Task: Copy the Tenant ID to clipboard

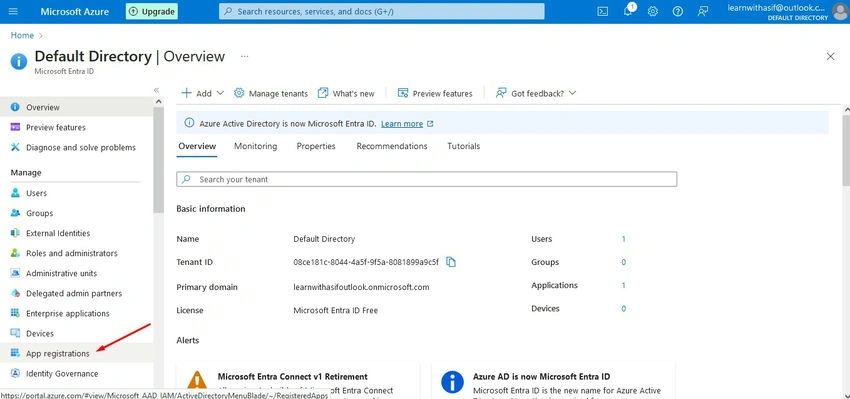Action: tap(450, 262)
